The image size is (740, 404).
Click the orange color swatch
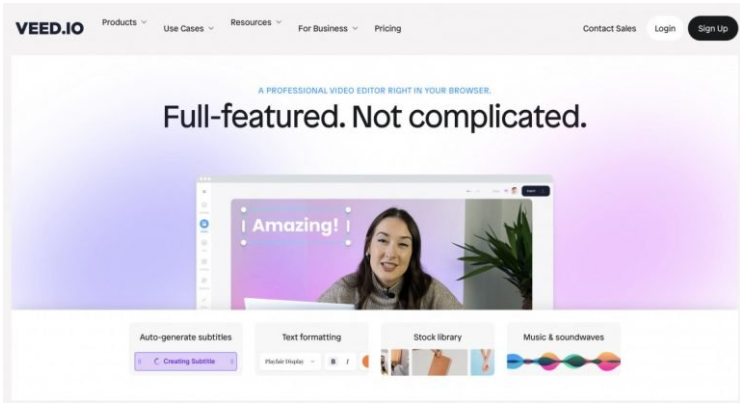tap(365, 362)
